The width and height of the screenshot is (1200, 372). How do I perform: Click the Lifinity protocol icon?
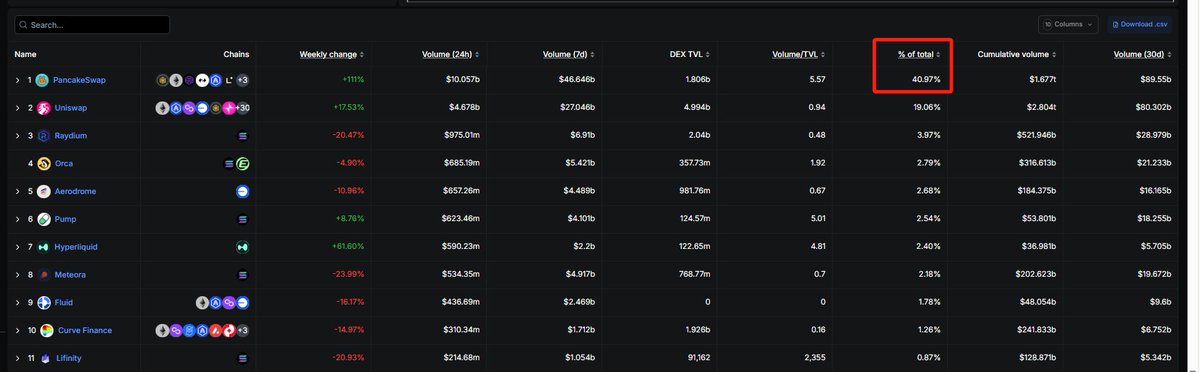coord(45,358)
